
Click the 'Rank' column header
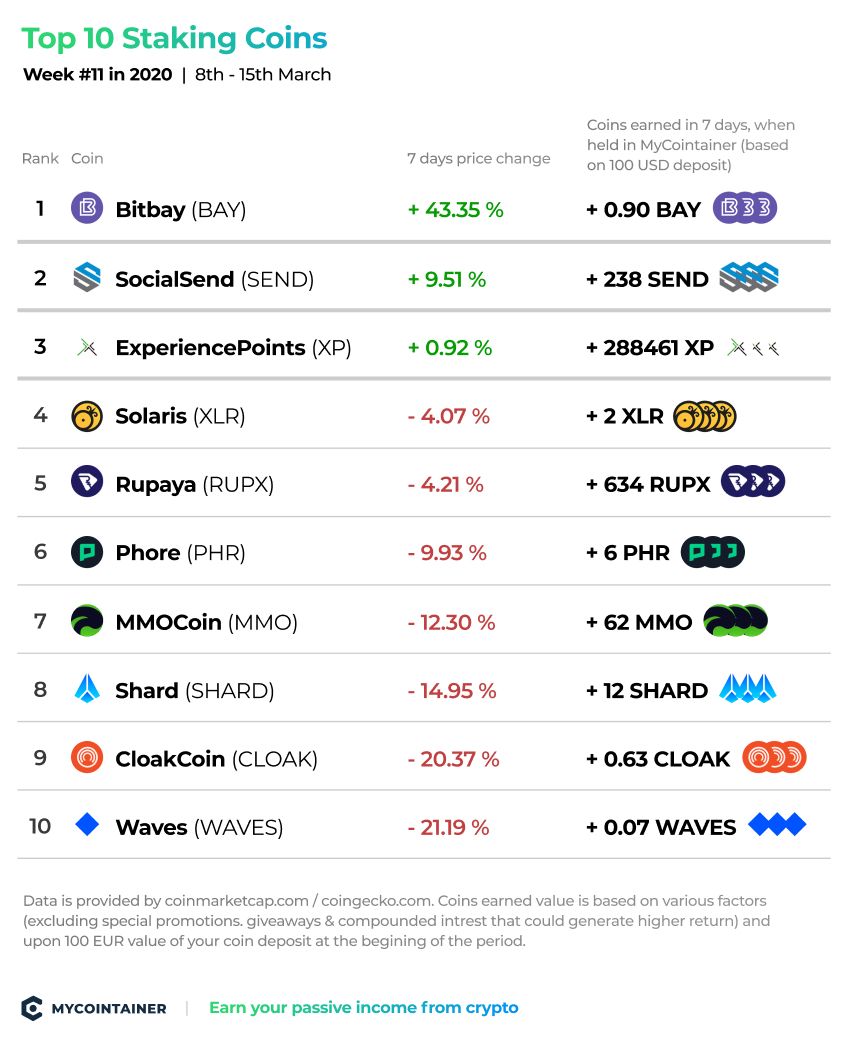[40, 158]
